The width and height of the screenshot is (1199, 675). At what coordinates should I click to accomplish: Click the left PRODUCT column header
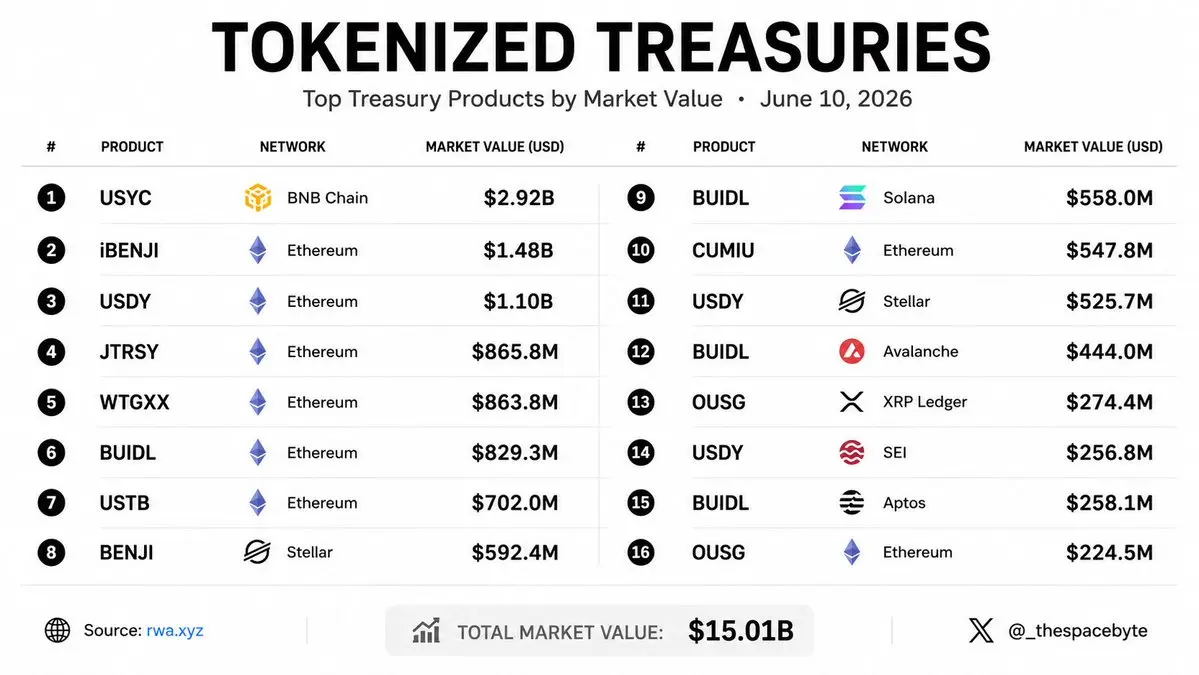(132, 147)
